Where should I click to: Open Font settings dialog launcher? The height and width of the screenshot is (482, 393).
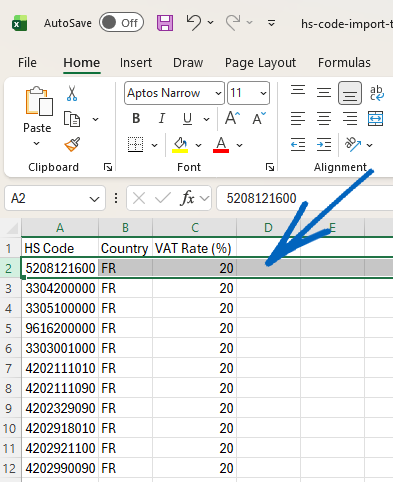[x=270, y=167]
